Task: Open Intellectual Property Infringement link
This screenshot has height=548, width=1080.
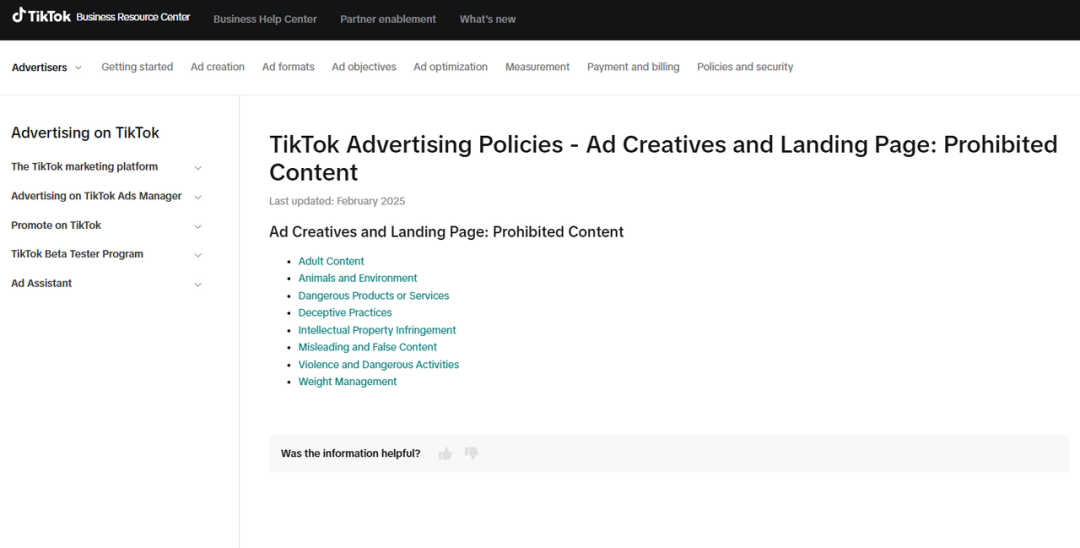Action: [377, 330]
